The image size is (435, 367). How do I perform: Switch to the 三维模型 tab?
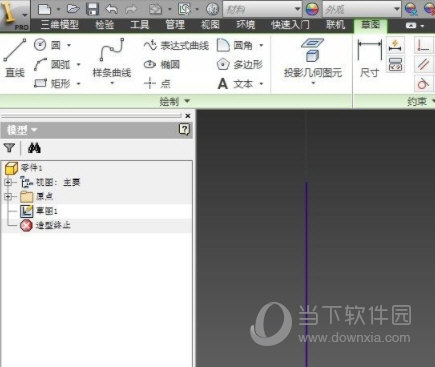pos(60,25)
